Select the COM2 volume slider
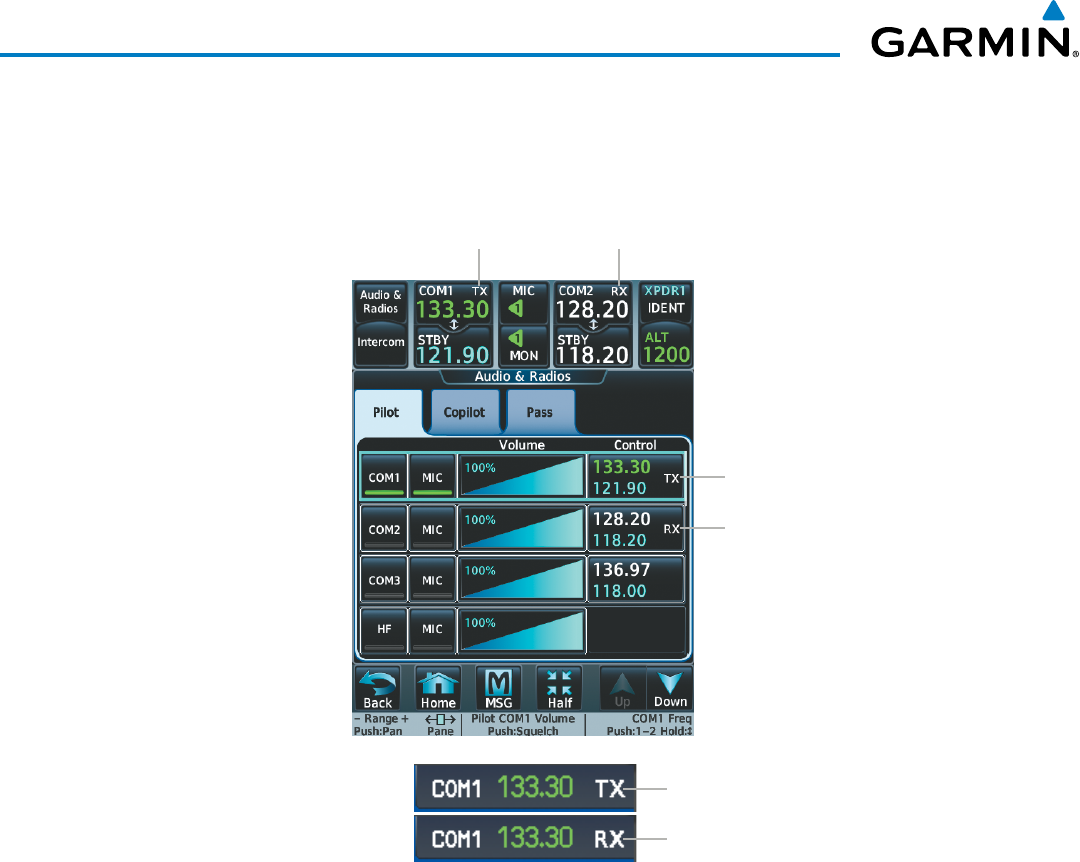Screen dimensions: 1080x862 tap(522, 529)
